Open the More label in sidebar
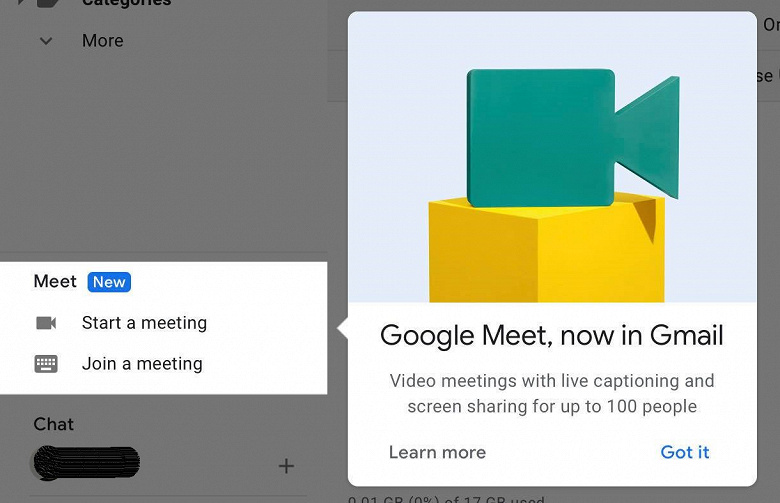Viewport: 780px width, 503px height. [102, 41]
